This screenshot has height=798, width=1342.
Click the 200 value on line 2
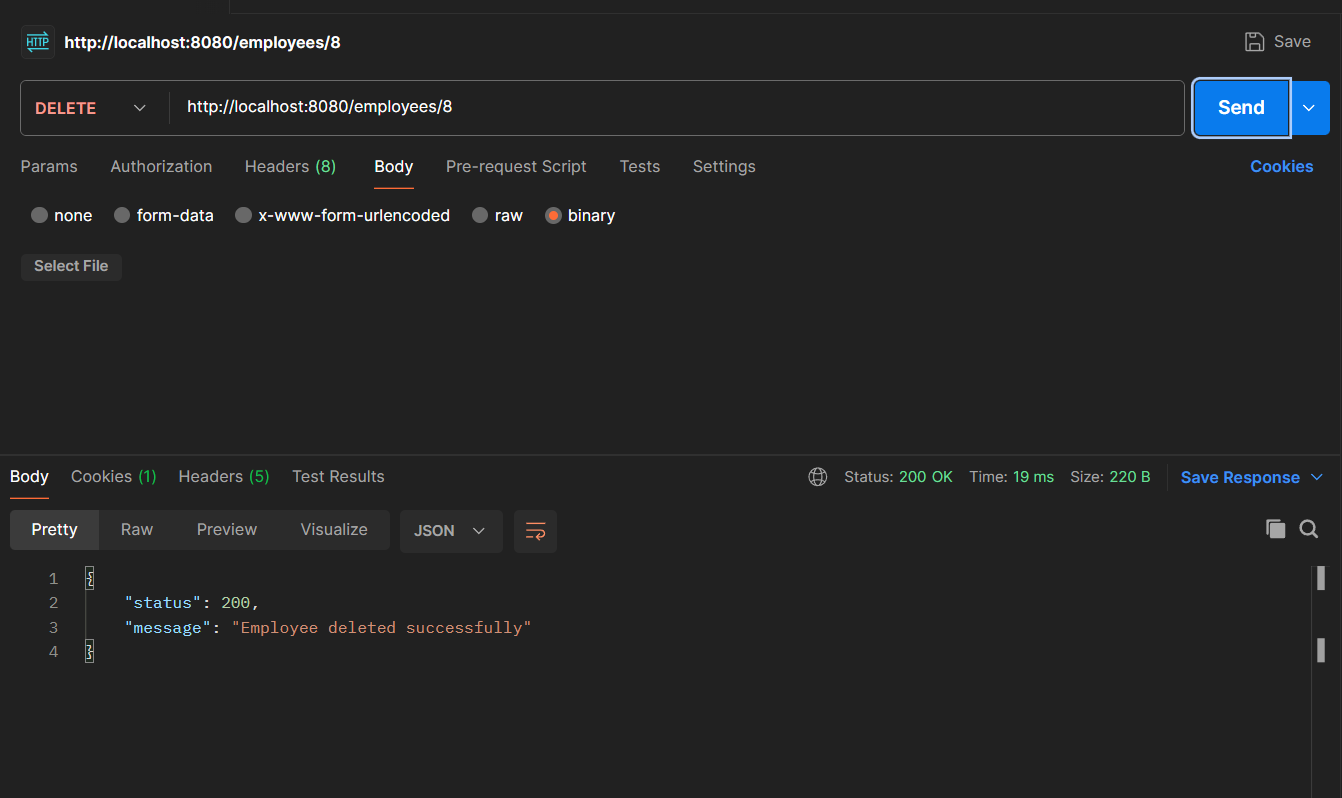click(x=236, y=603)
